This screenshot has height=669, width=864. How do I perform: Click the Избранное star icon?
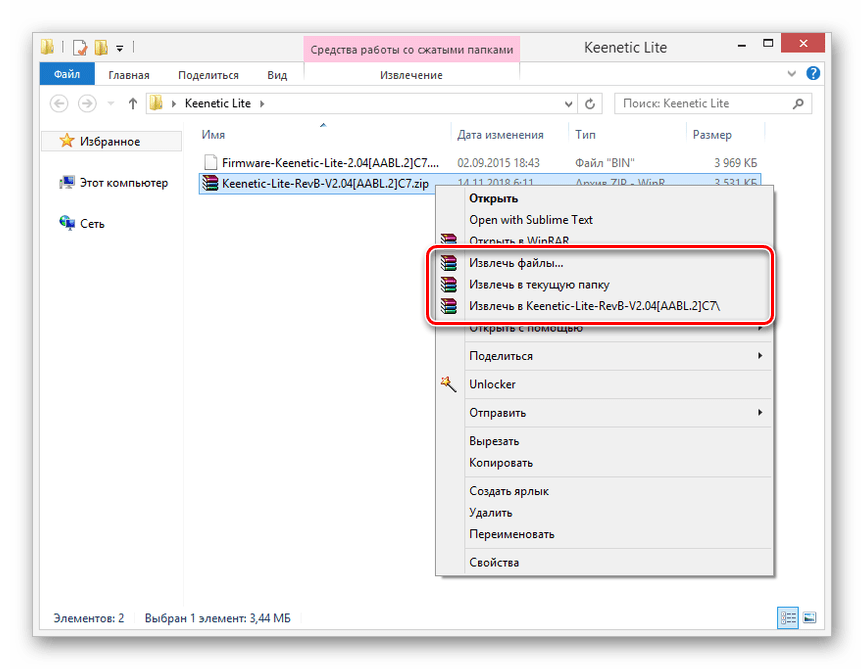pos(67,141)
